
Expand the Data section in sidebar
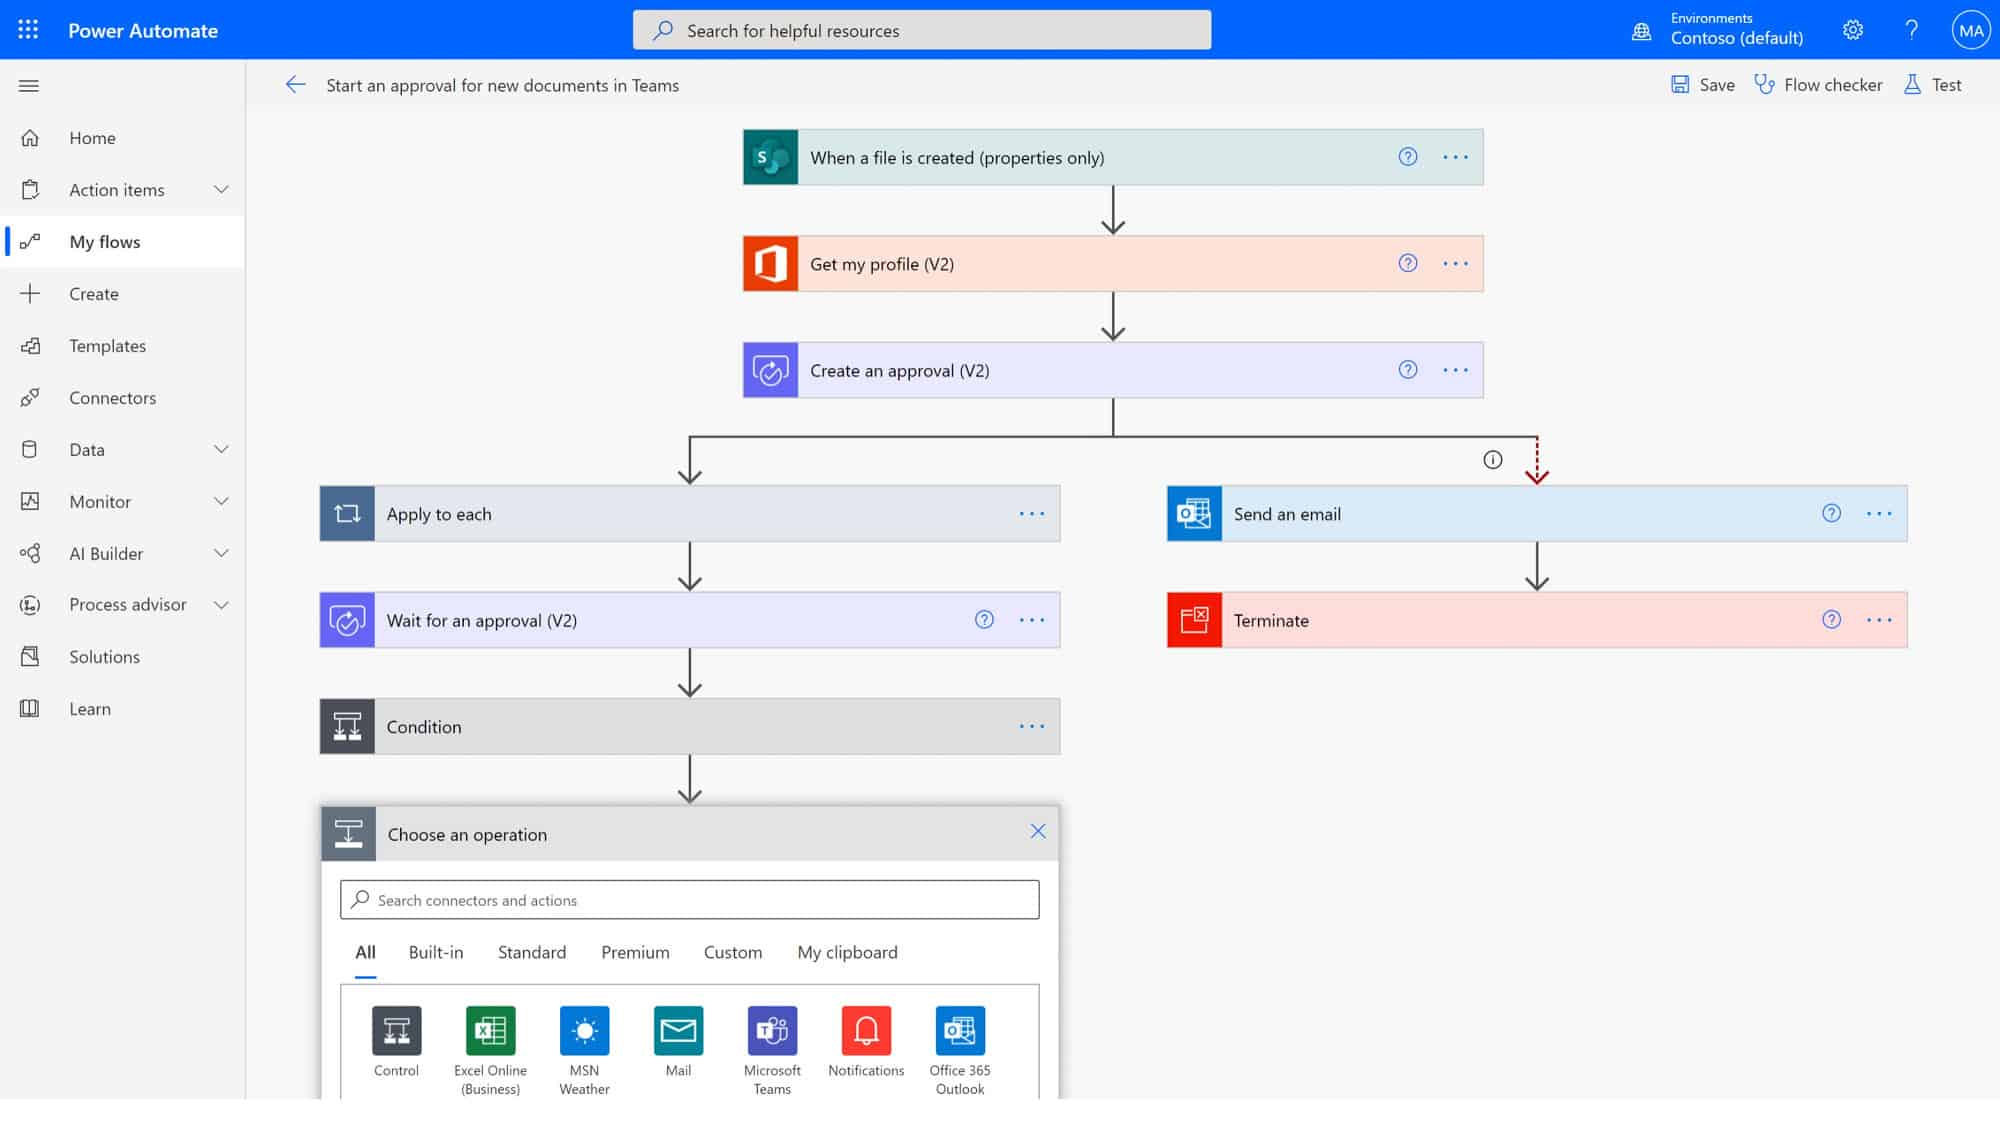pos(221,449)
